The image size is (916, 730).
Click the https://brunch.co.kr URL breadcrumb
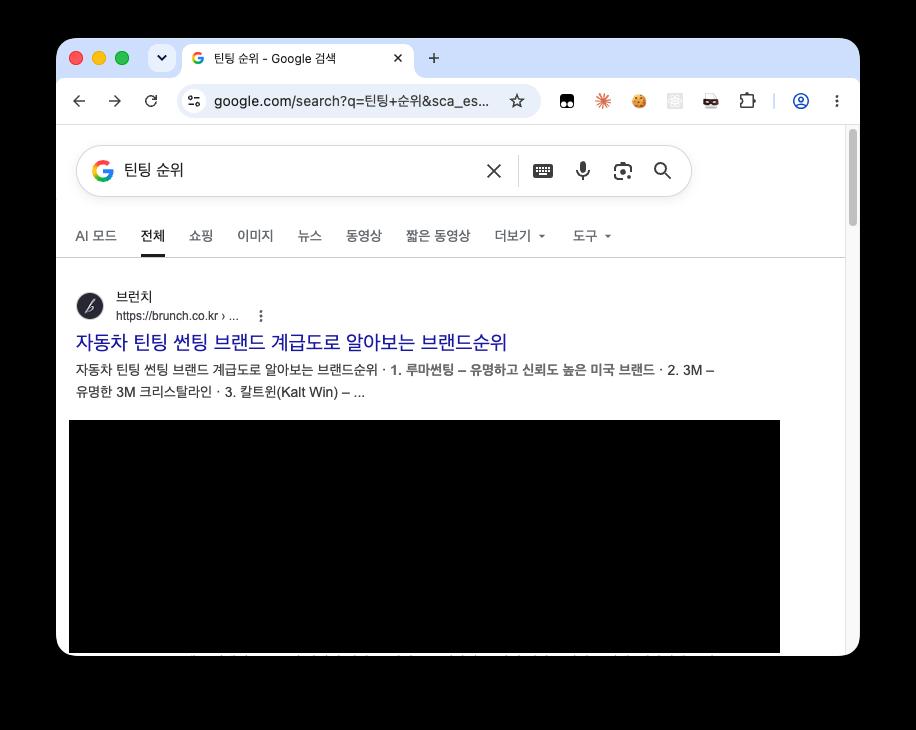177,316
